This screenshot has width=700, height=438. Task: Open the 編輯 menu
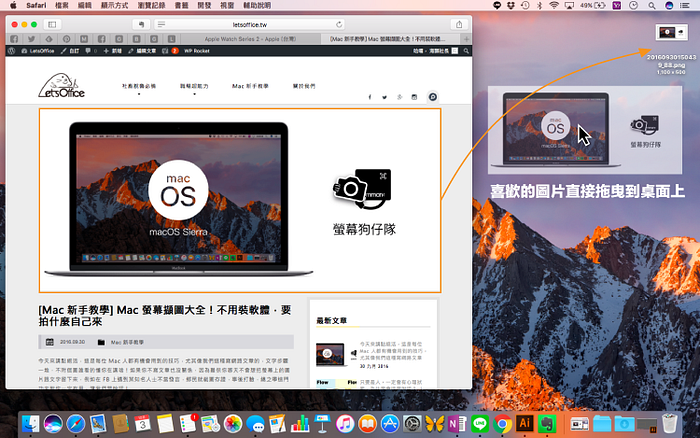pyautogui.click(x=84, y=5)
